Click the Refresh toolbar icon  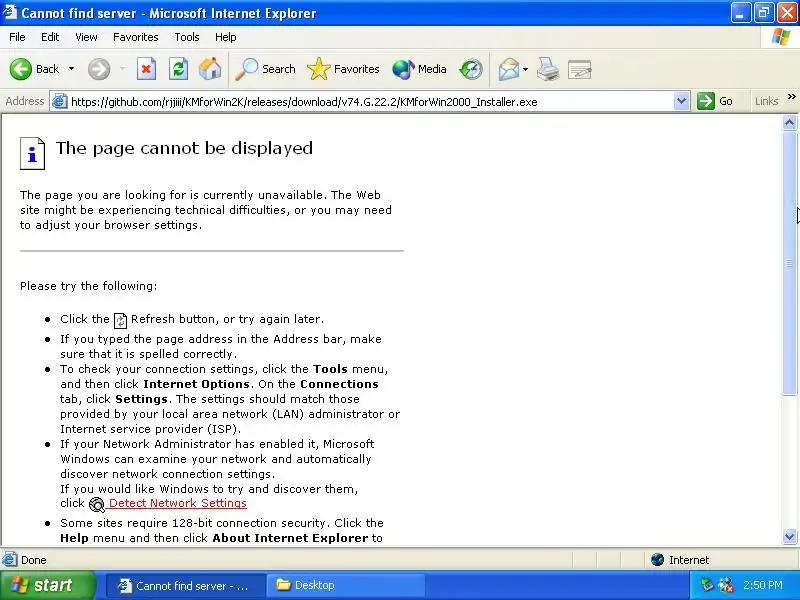click(x=179, y=69)
